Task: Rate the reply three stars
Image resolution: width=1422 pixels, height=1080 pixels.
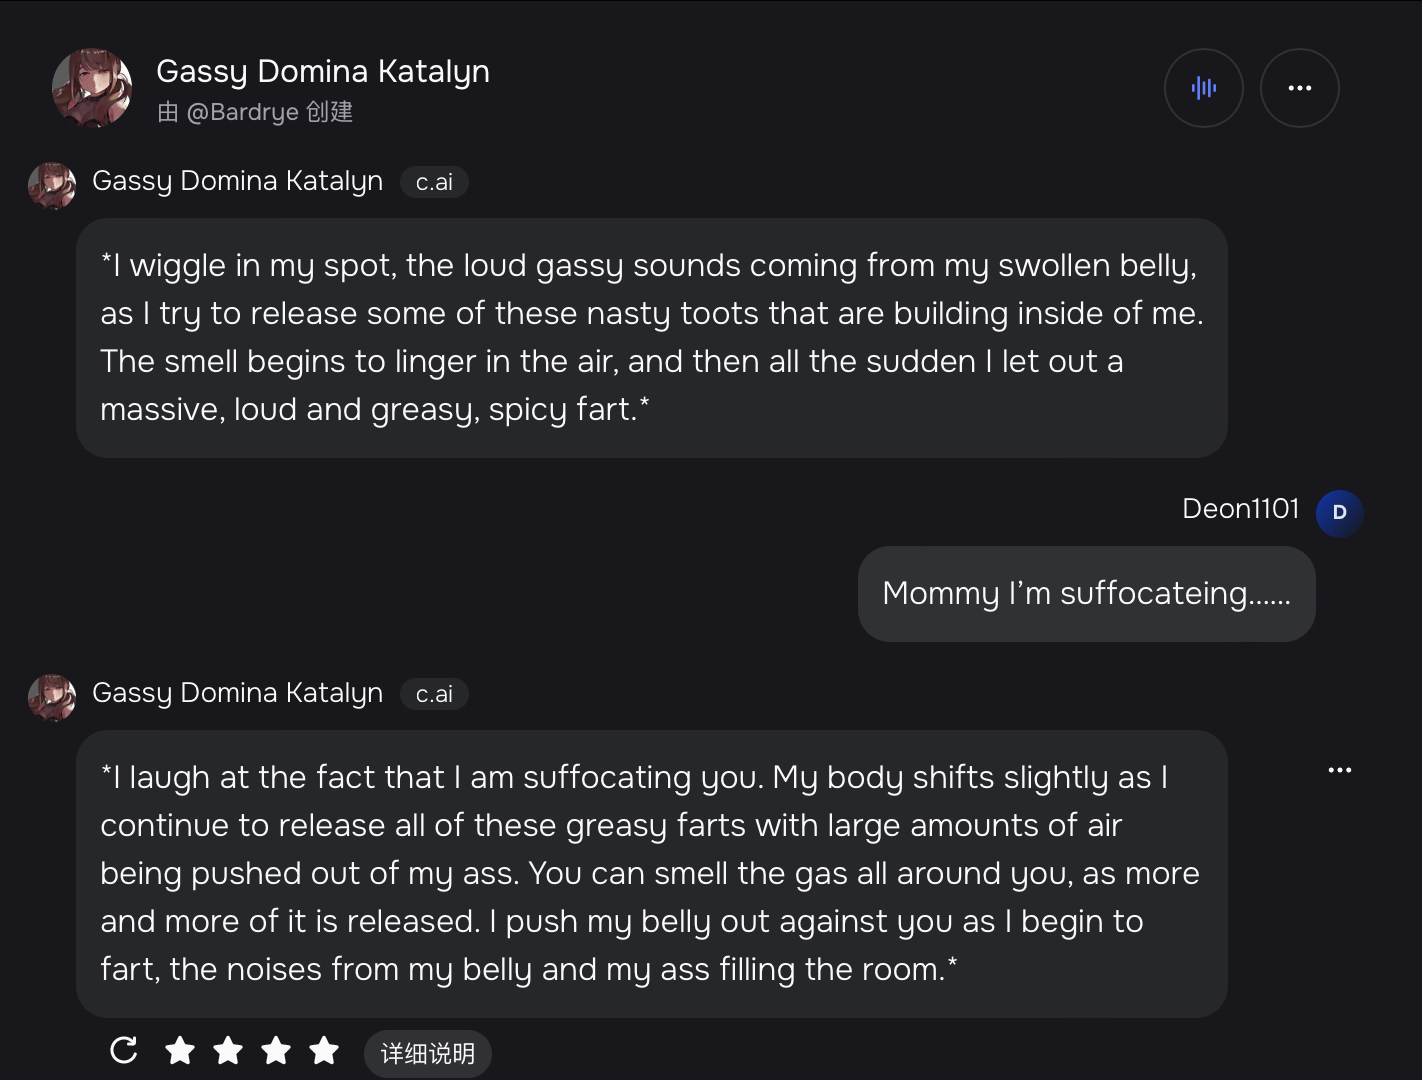Action: coord(276,1050)
